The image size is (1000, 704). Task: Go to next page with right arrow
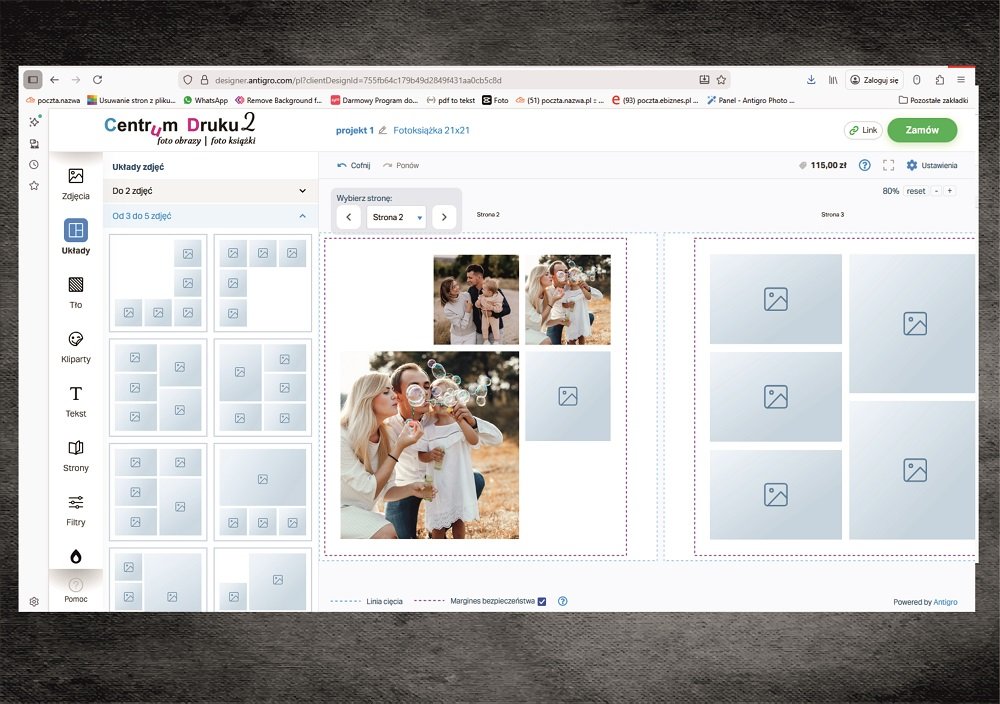pyautogui.click(x=444, y=217)
